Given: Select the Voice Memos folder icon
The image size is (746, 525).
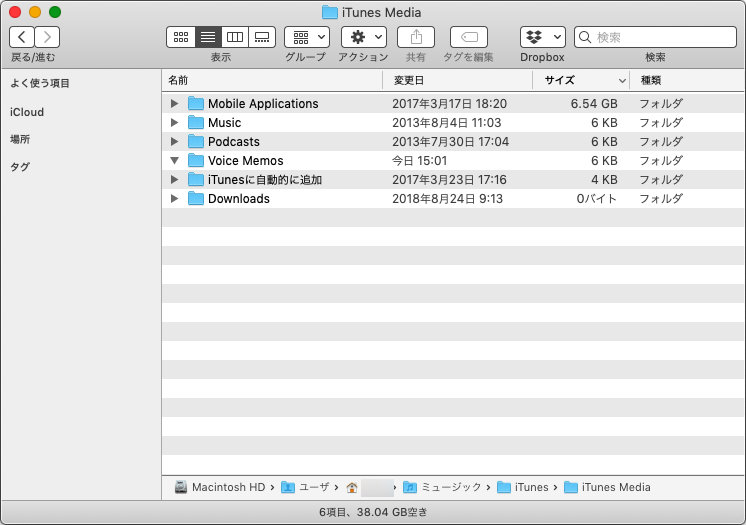Looking at the screenshot, I should (x=196, y=160).
